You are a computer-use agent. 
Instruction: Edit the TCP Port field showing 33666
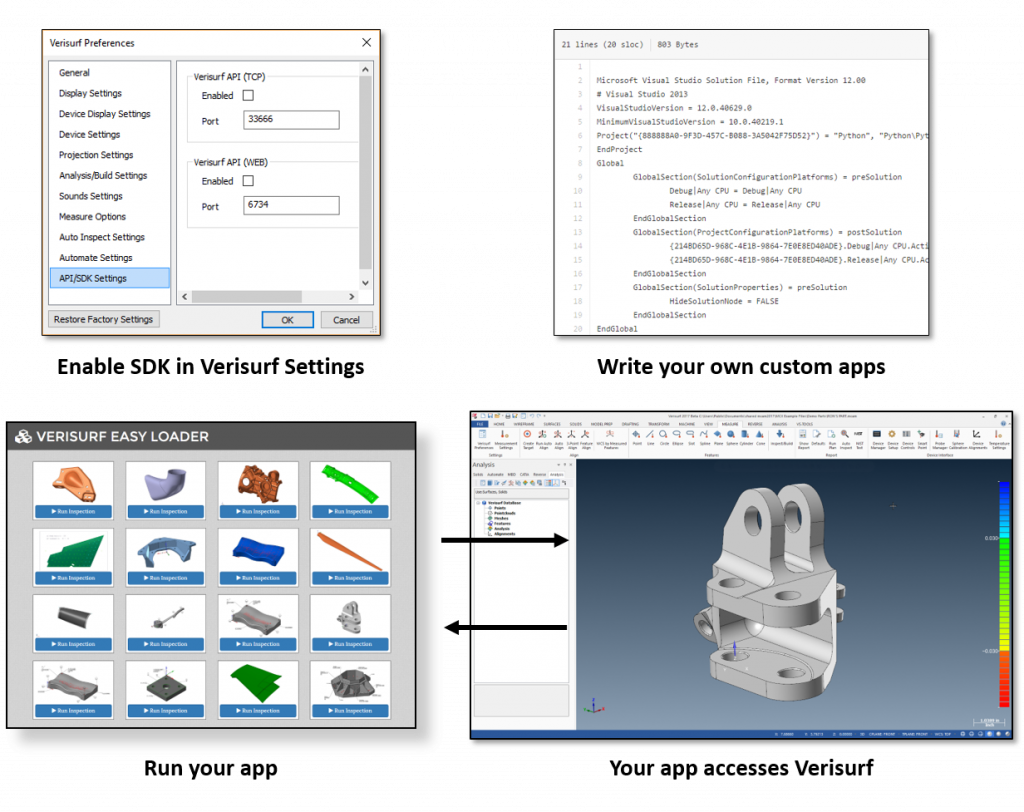coord(290,118)
